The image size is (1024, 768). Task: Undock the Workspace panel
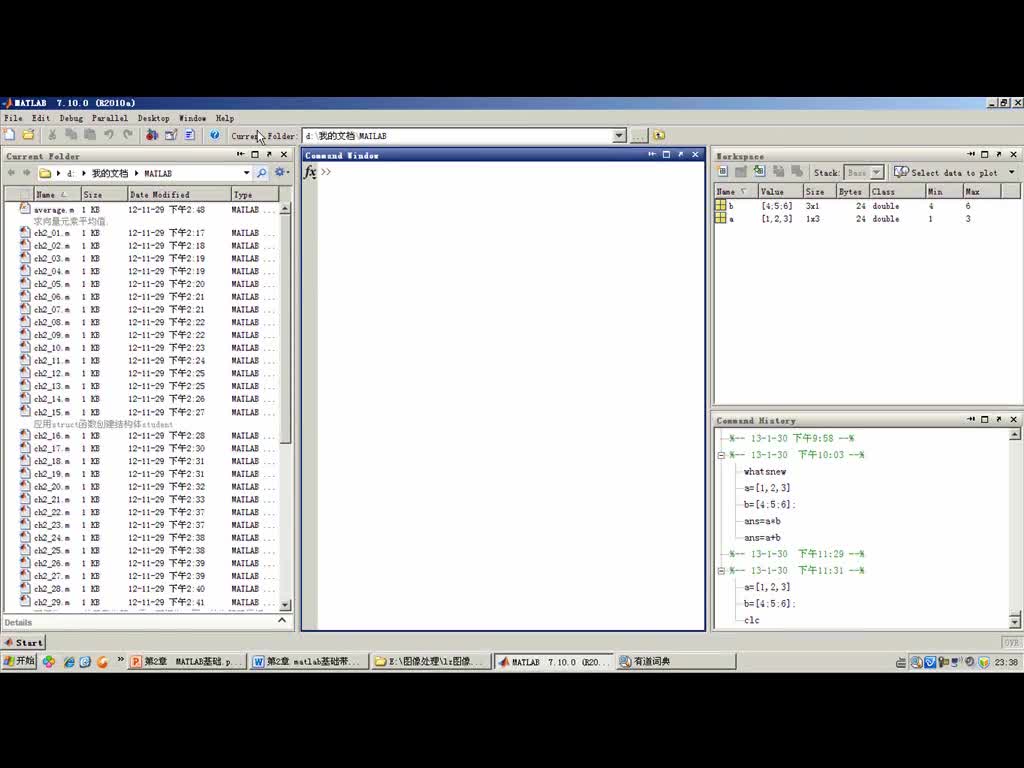[x=999, y=155]
